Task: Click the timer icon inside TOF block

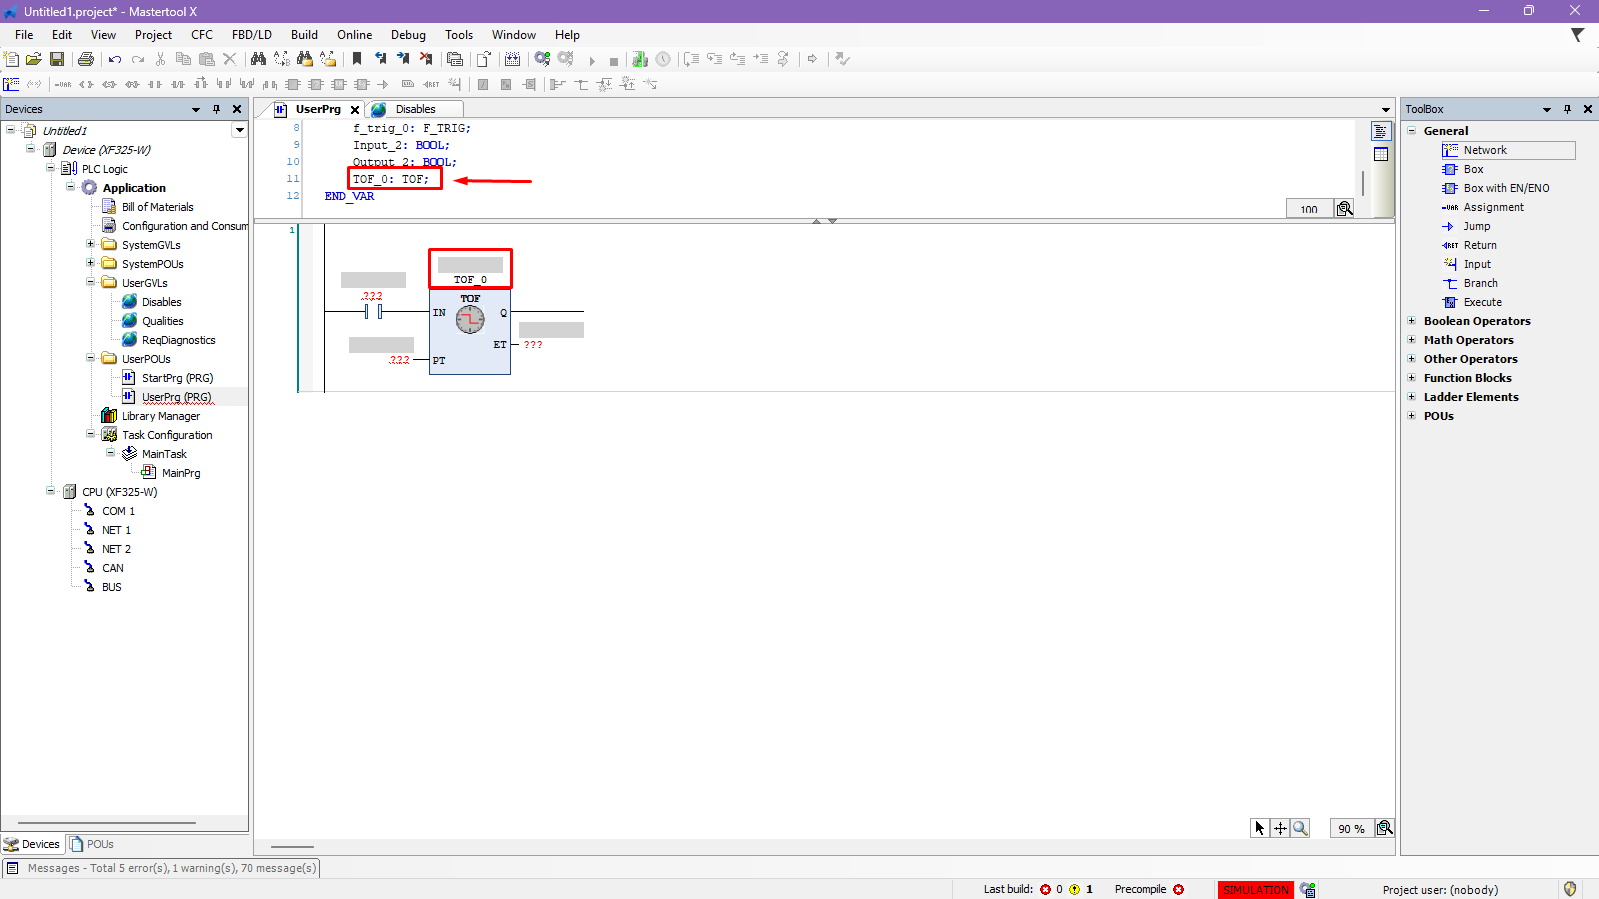Action: (470, 320)
